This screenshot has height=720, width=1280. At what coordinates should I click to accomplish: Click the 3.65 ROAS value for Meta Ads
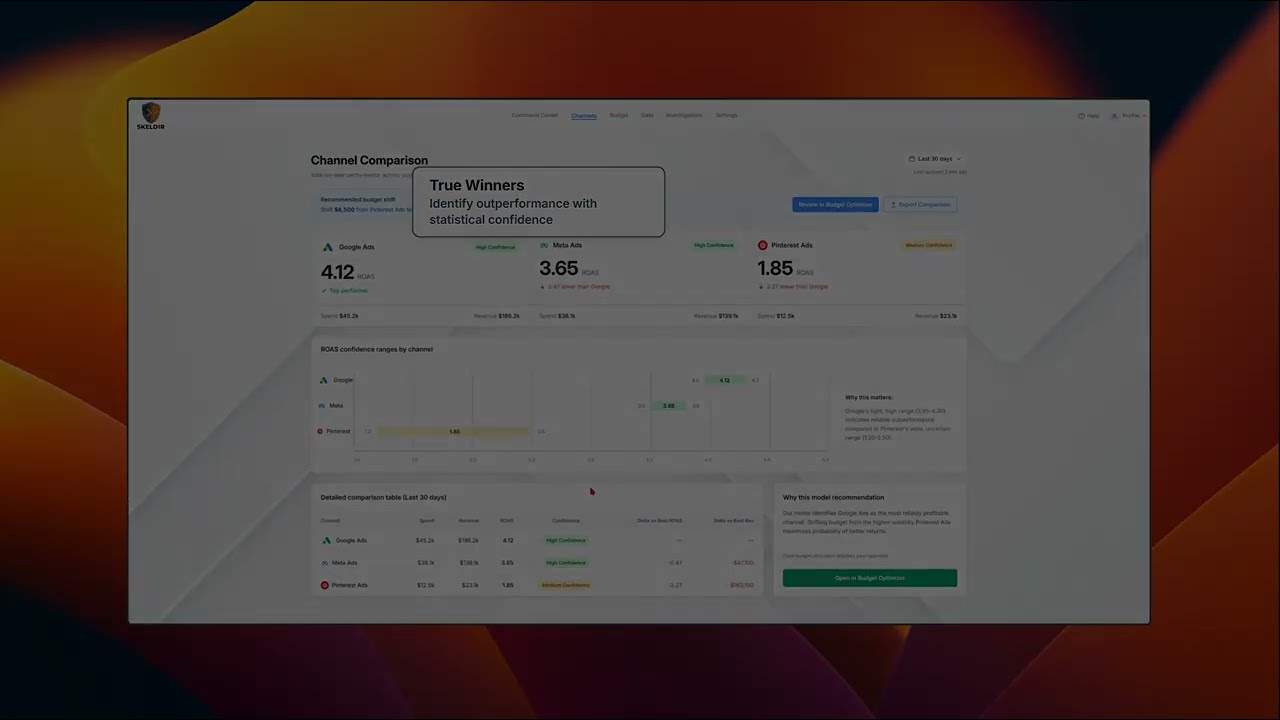click(559, 268)
